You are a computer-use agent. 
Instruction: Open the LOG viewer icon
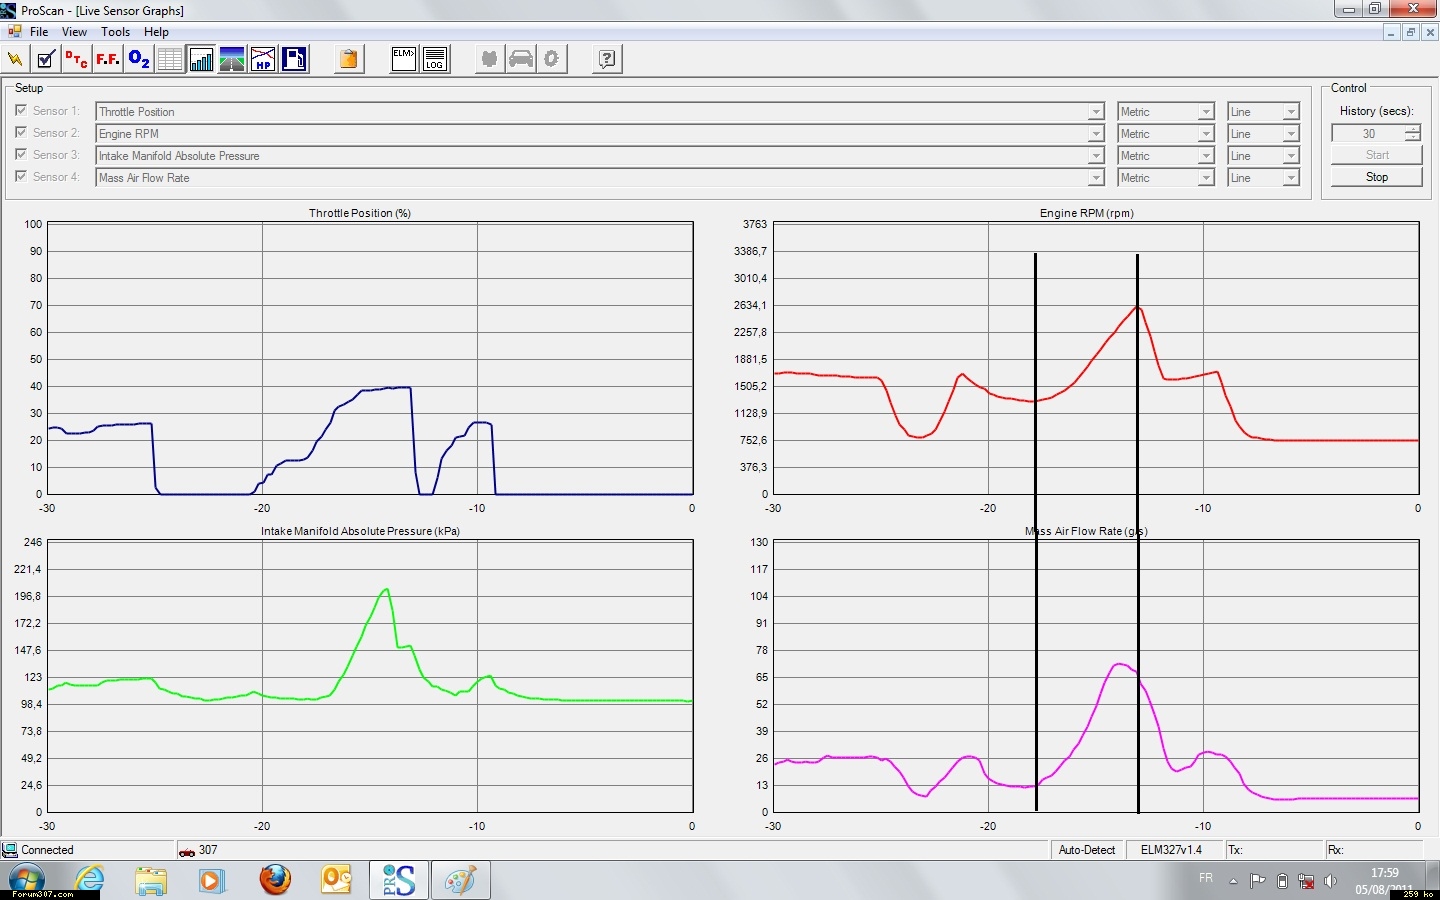tap(435, 60)
